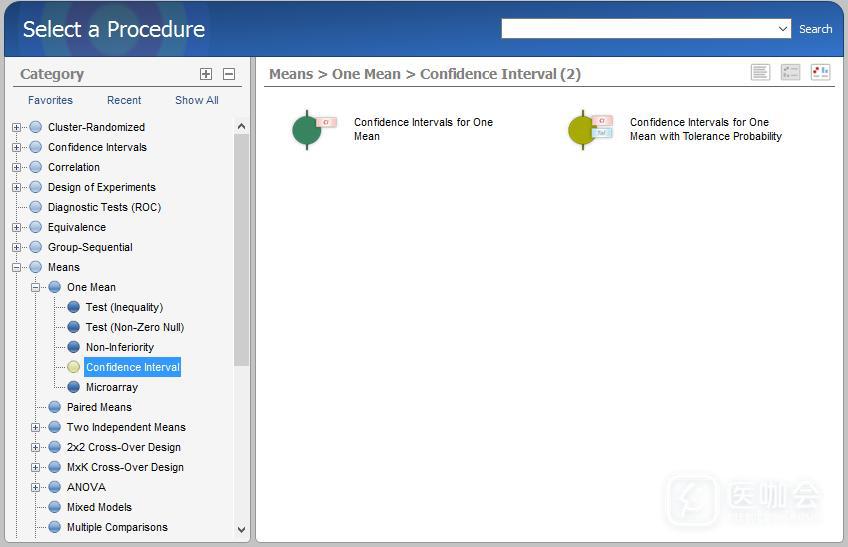Select Test (Inequality) in the tree
Image resolution: width=848 pixels, height=547 pixels.
pos(124,307)
